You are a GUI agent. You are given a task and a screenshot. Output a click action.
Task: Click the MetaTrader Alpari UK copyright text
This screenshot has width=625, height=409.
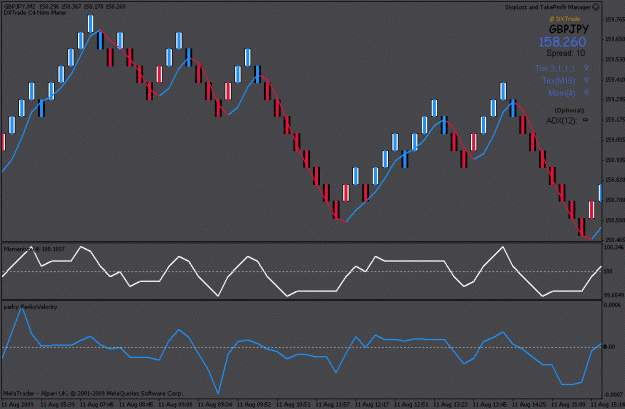click(93, 394)
